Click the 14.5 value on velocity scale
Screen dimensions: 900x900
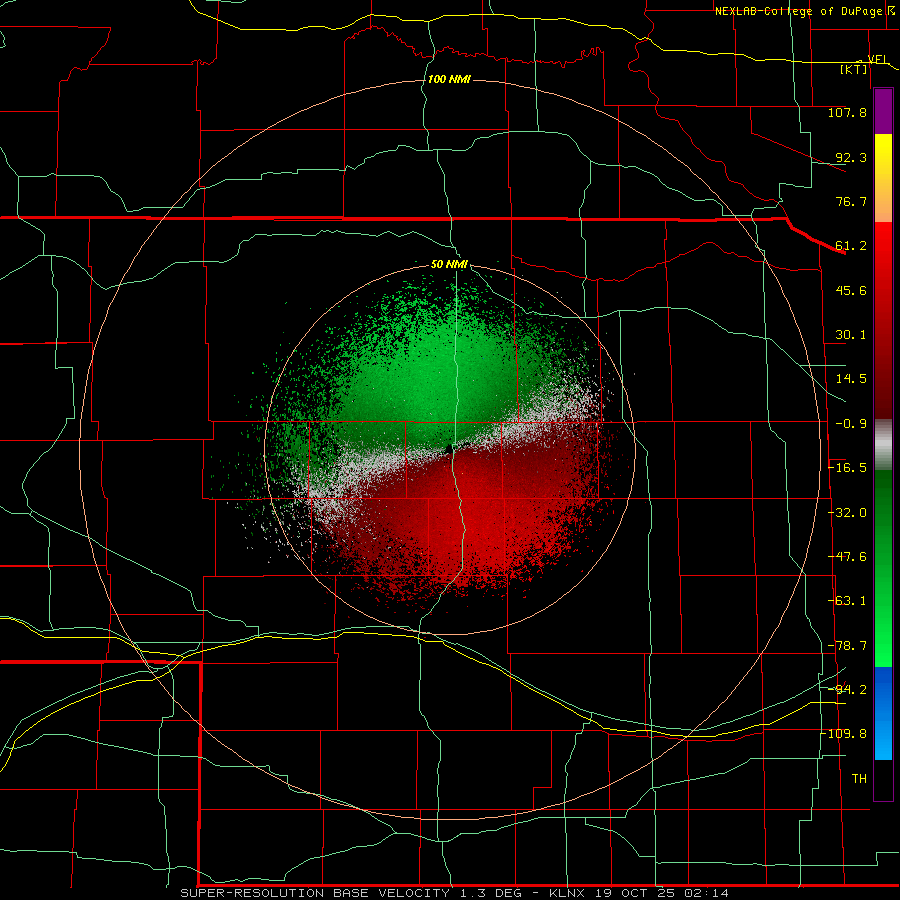pos(851,379)
